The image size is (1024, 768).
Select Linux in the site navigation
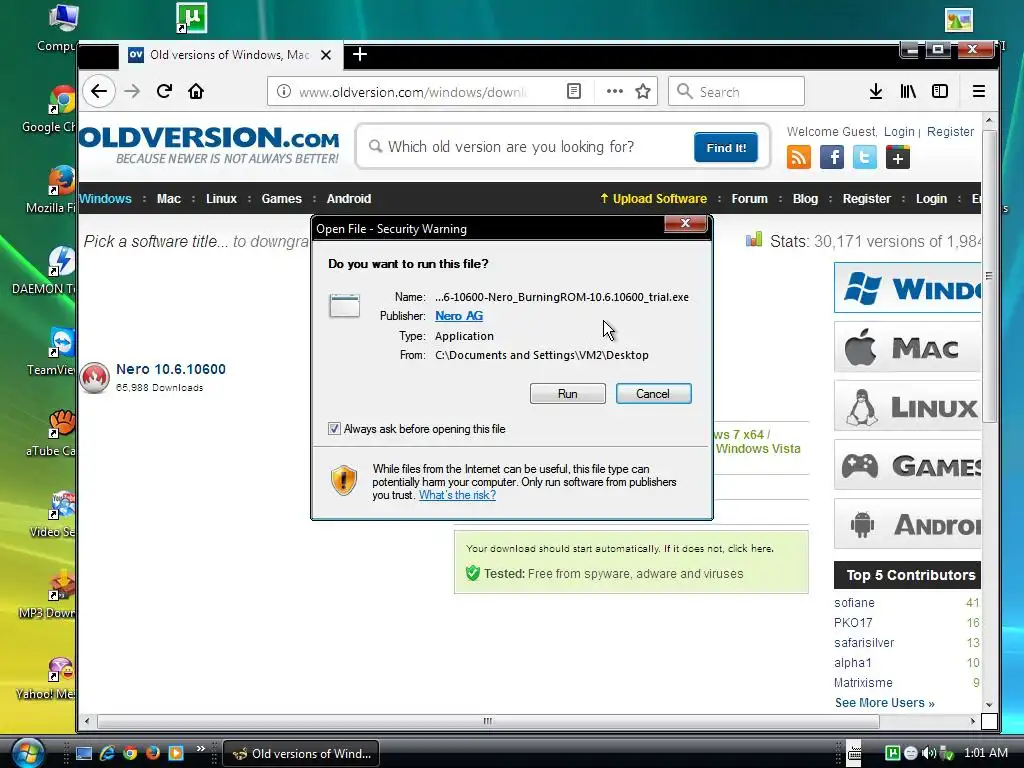[221, 199]
